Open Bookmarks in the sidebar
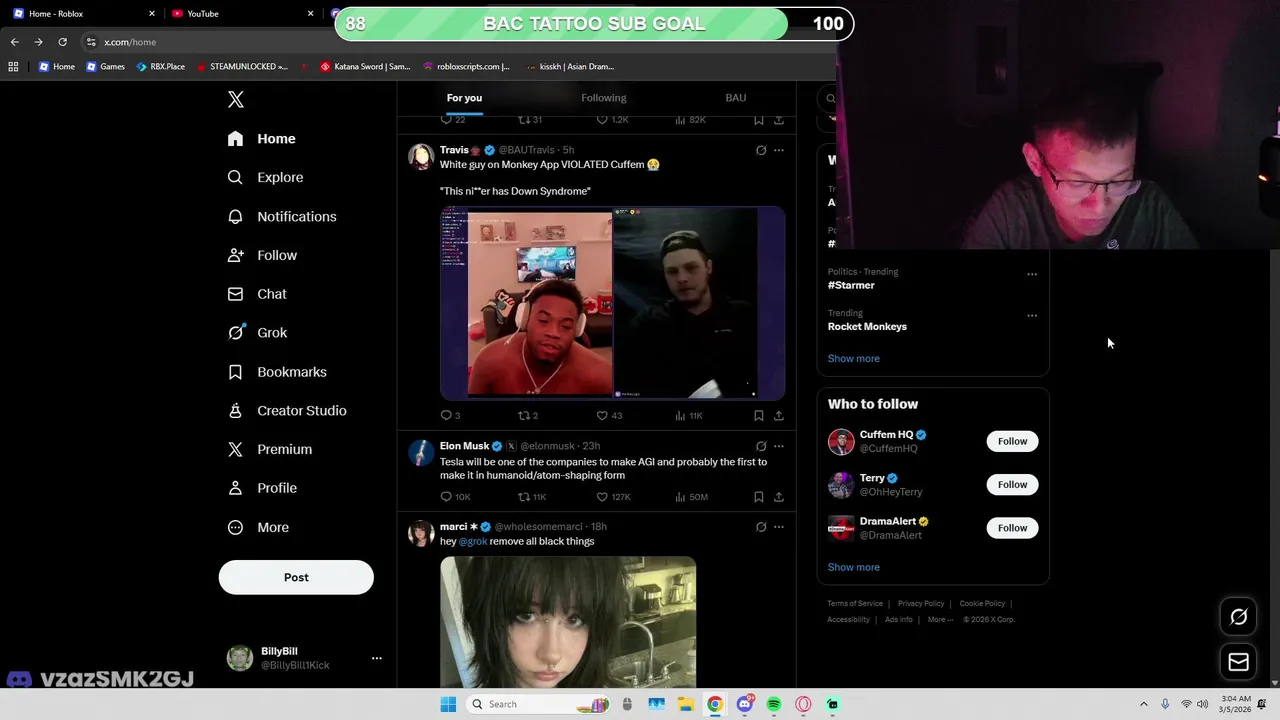The width and height of the screenshot is (1280, 720). (x=278, y=372)
